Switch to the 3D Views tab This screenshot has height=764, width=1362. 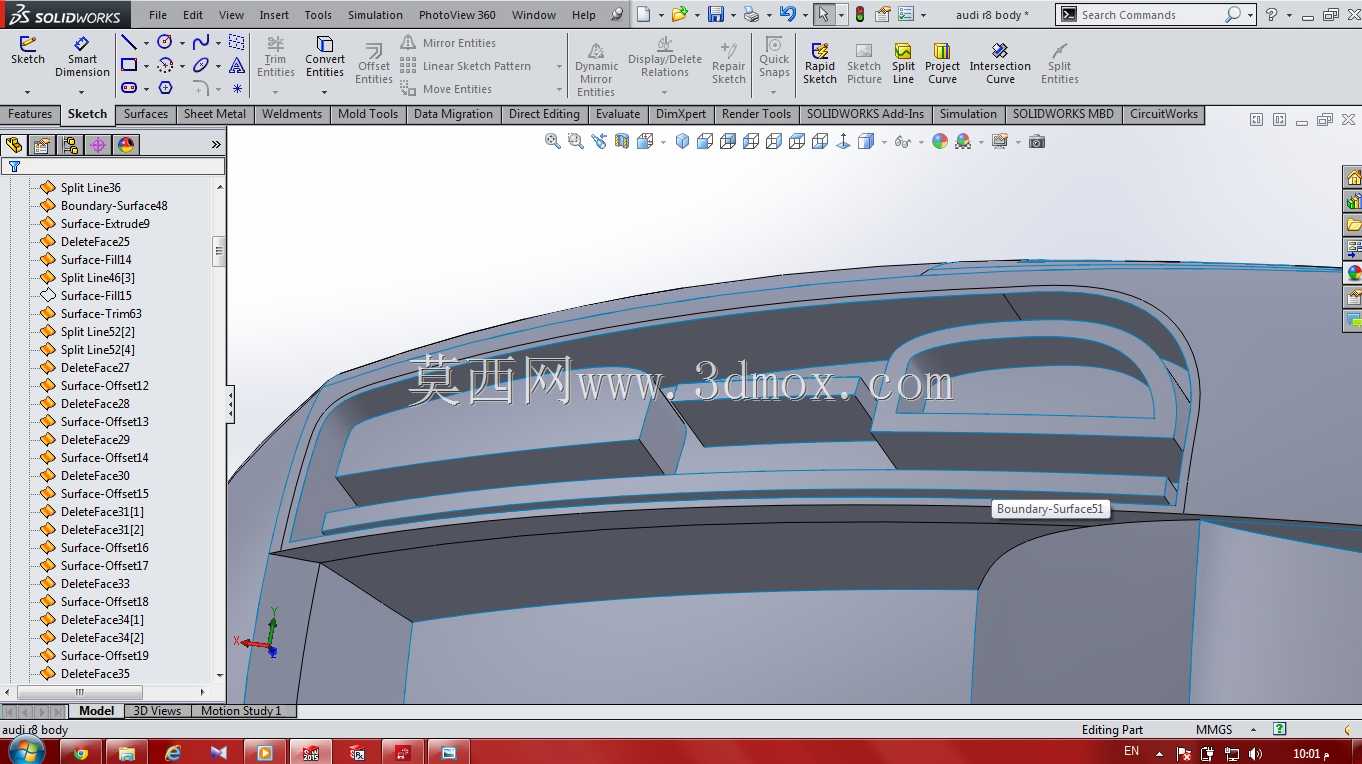(158, 711)
